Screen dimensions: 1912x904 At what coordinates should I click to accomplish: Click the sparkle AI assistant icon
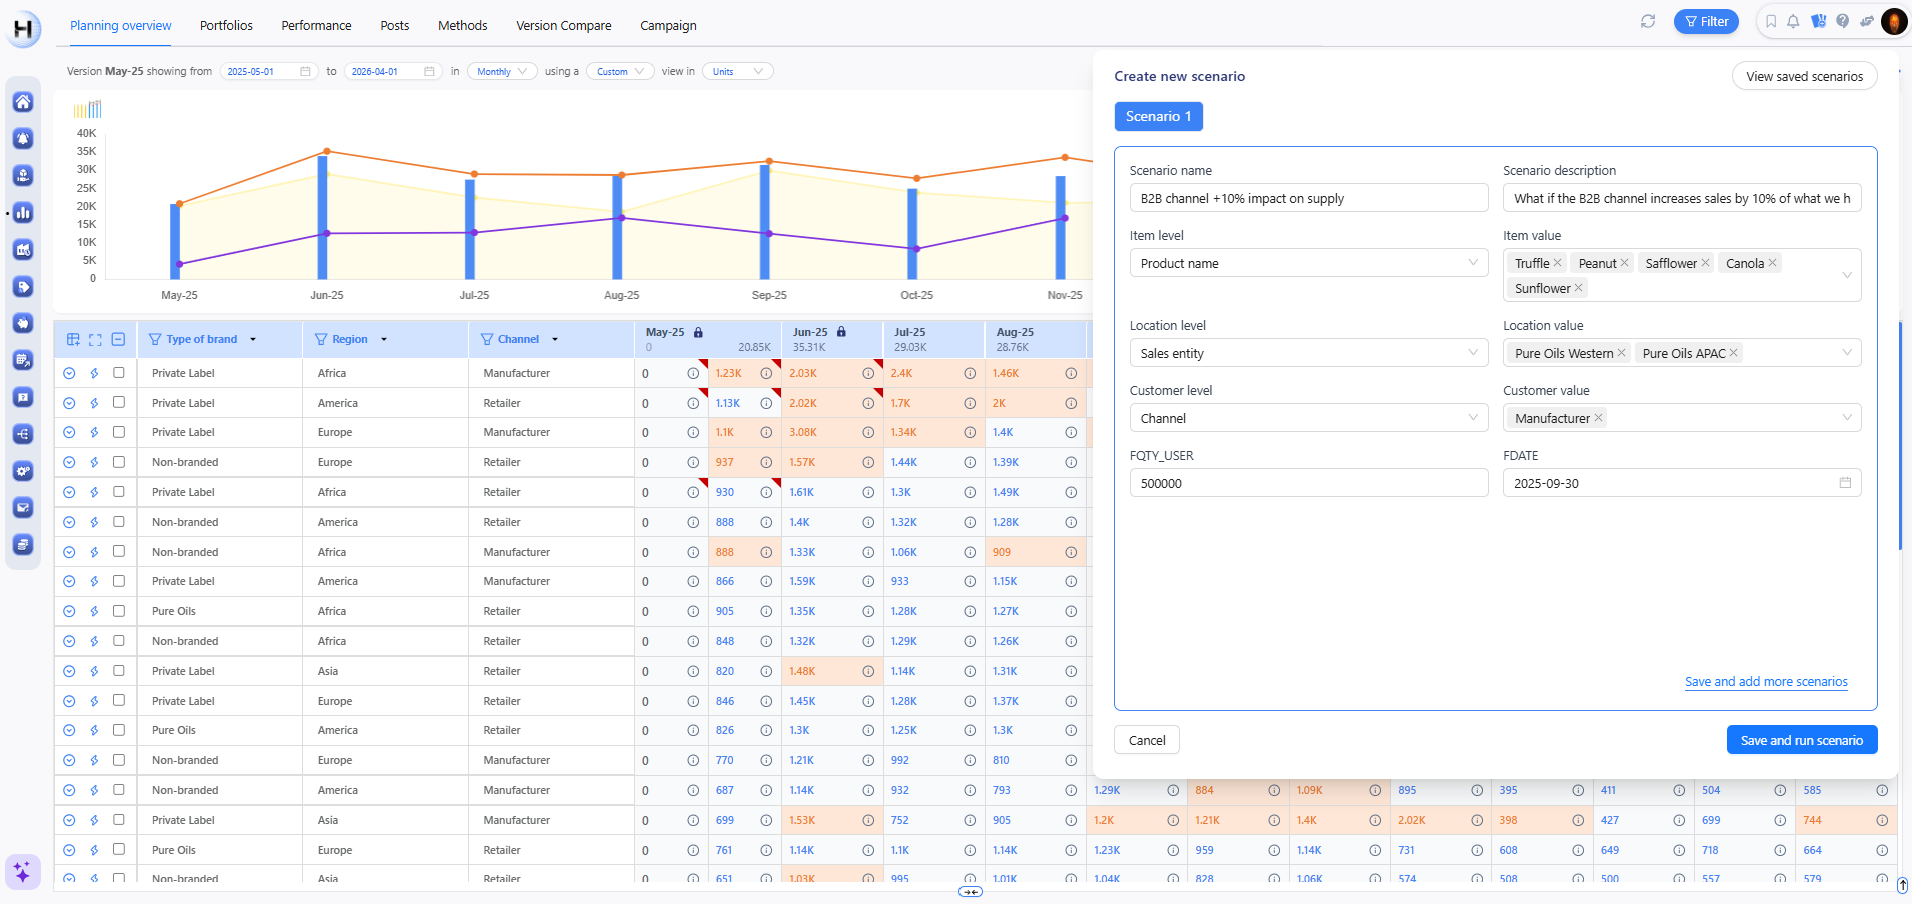[x=22, y=871]
